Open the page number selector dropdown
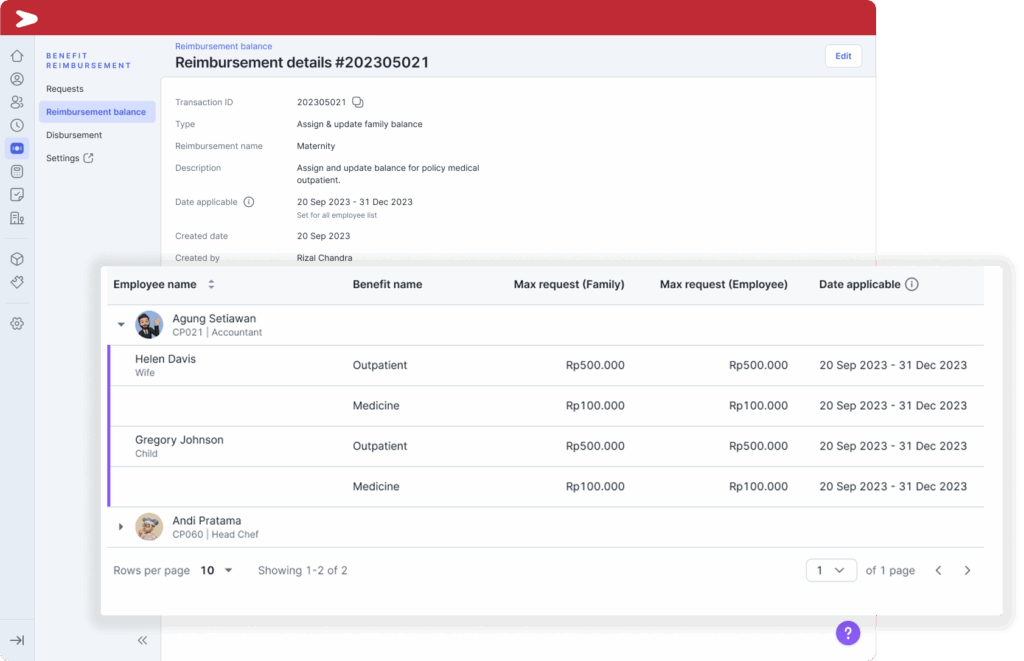 coord(831,570)
